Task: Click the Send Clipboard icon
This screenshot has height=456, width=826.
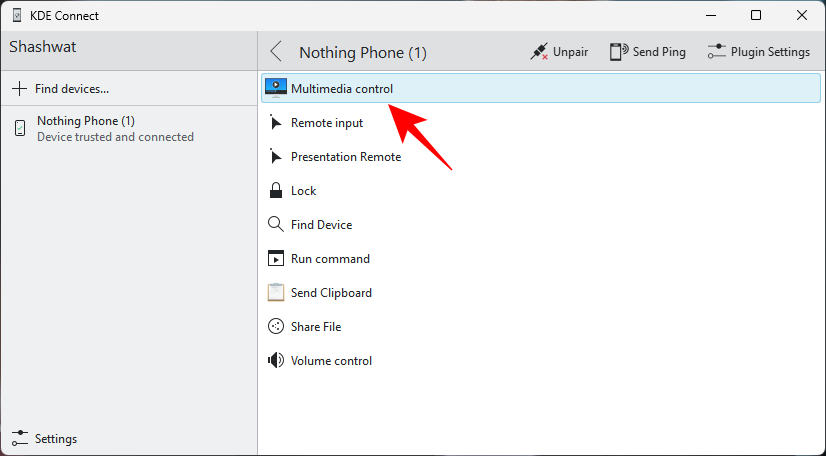Action: click(276, 293)
